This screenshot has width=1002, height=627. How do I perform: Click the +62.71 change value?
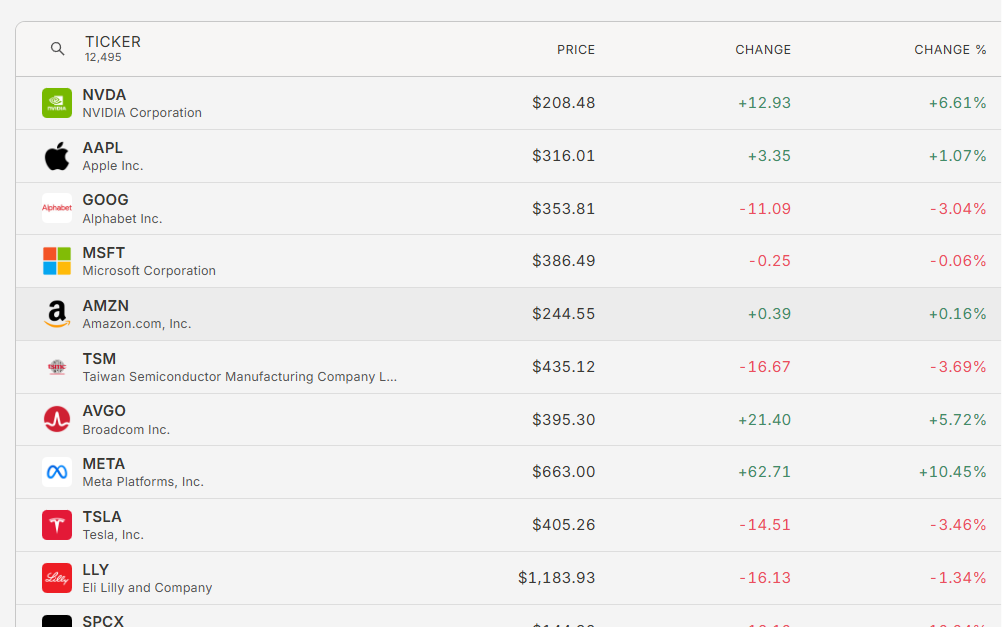(x=764, y=472)
